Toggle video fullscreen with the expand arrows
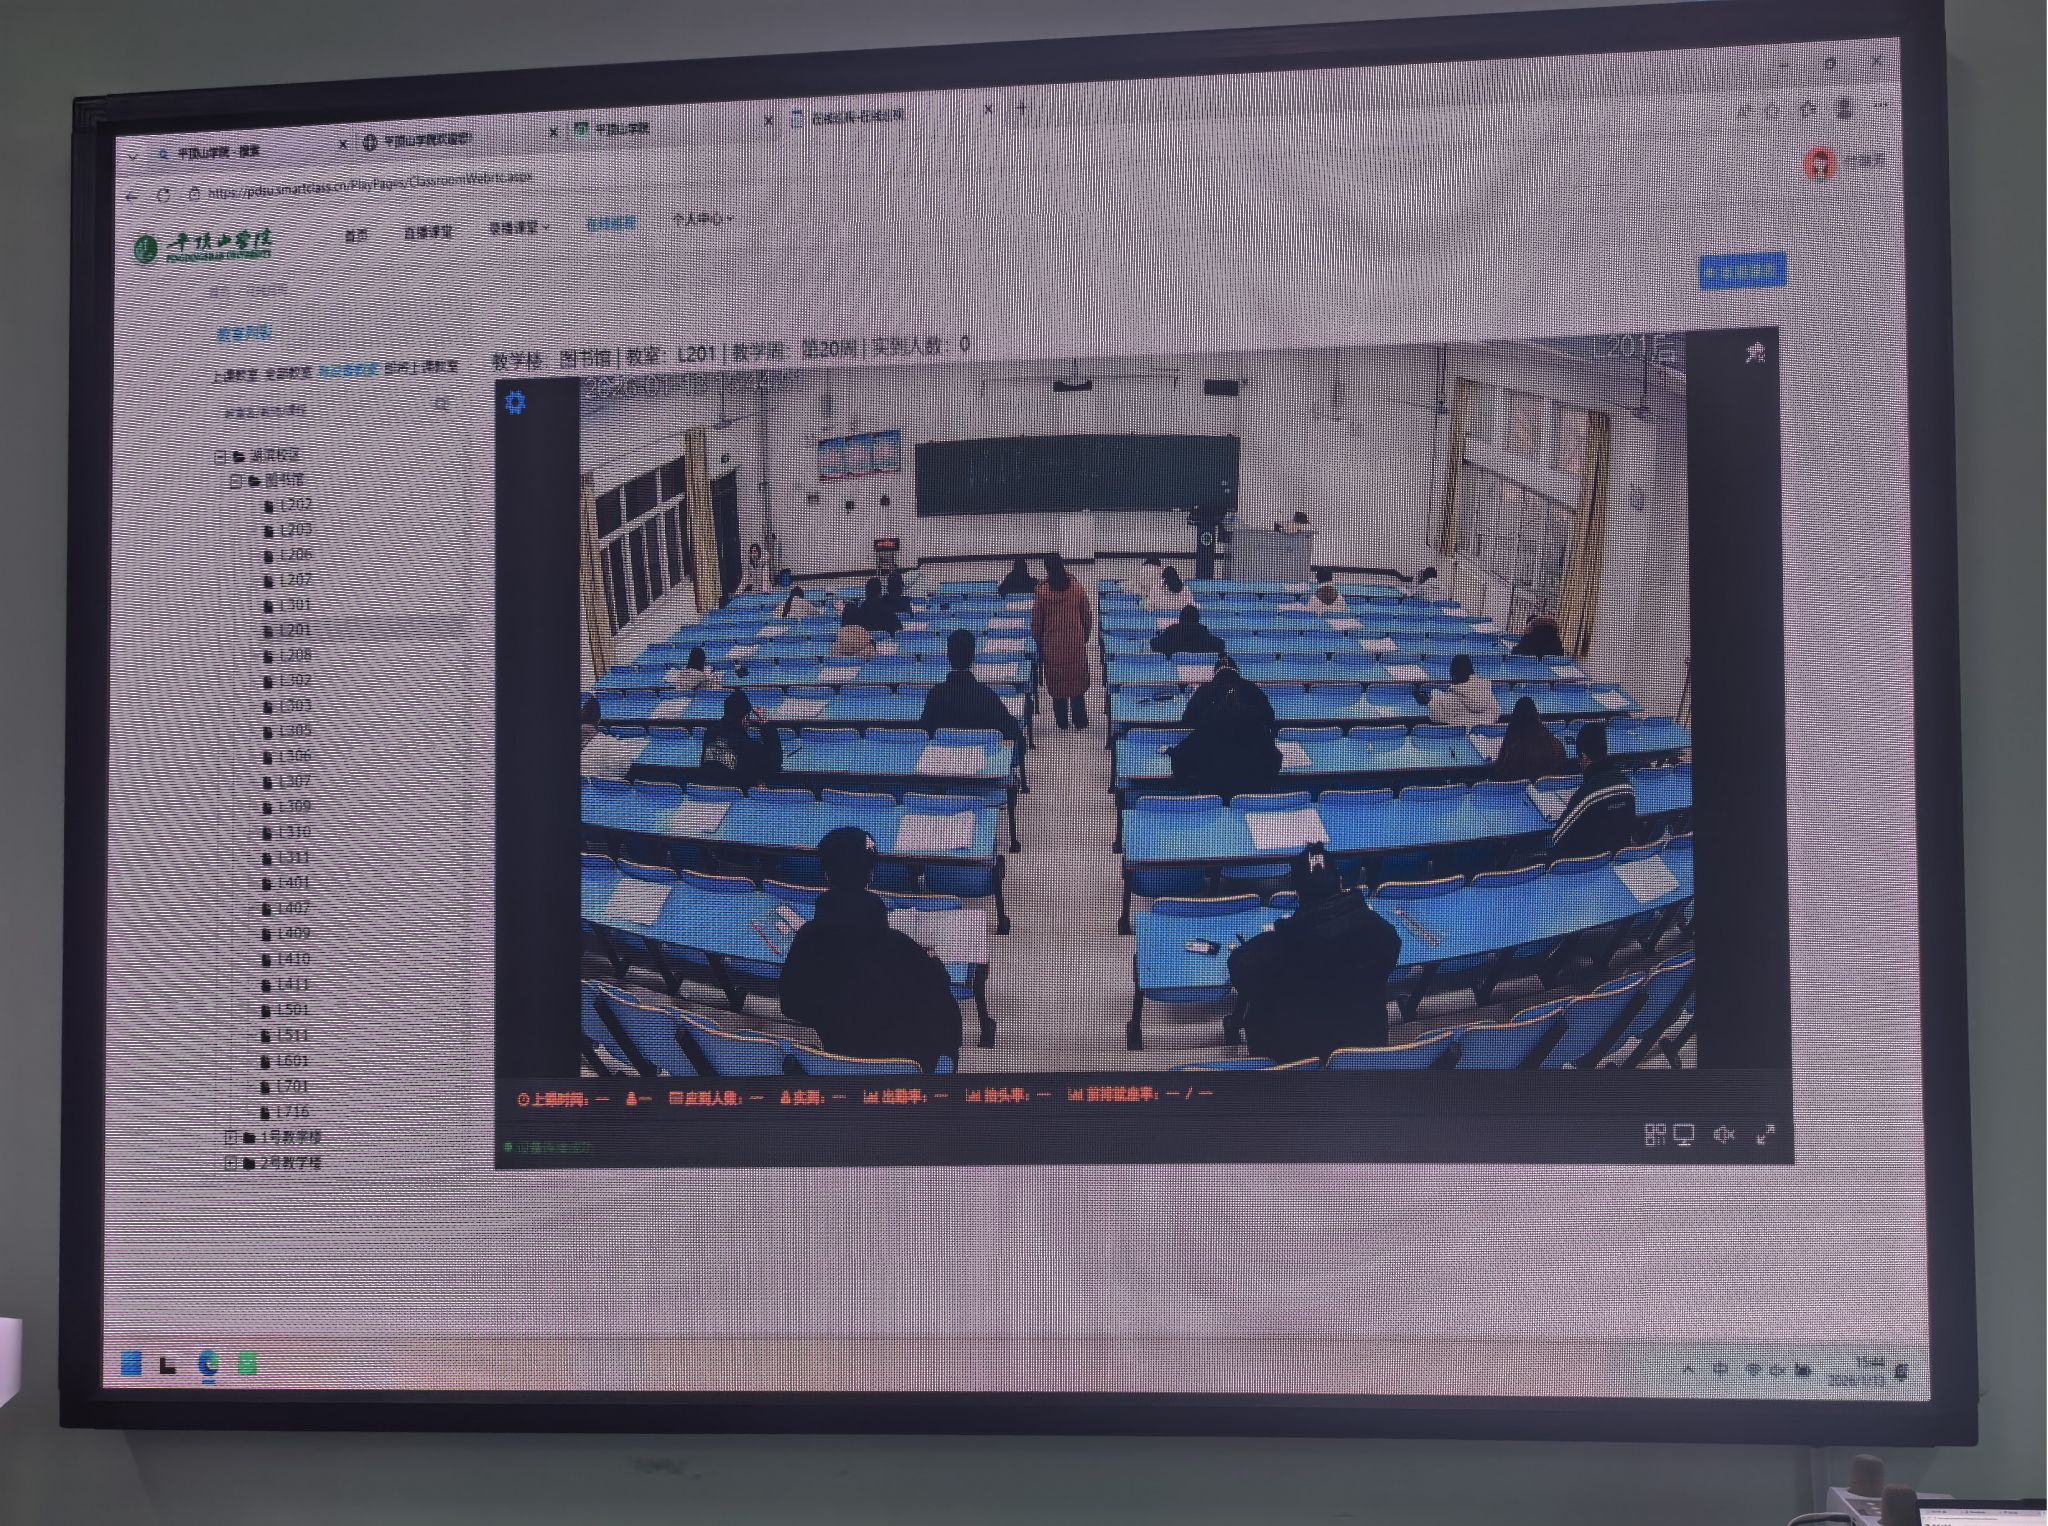2048x1526 pixels. click(1766, 1134)
